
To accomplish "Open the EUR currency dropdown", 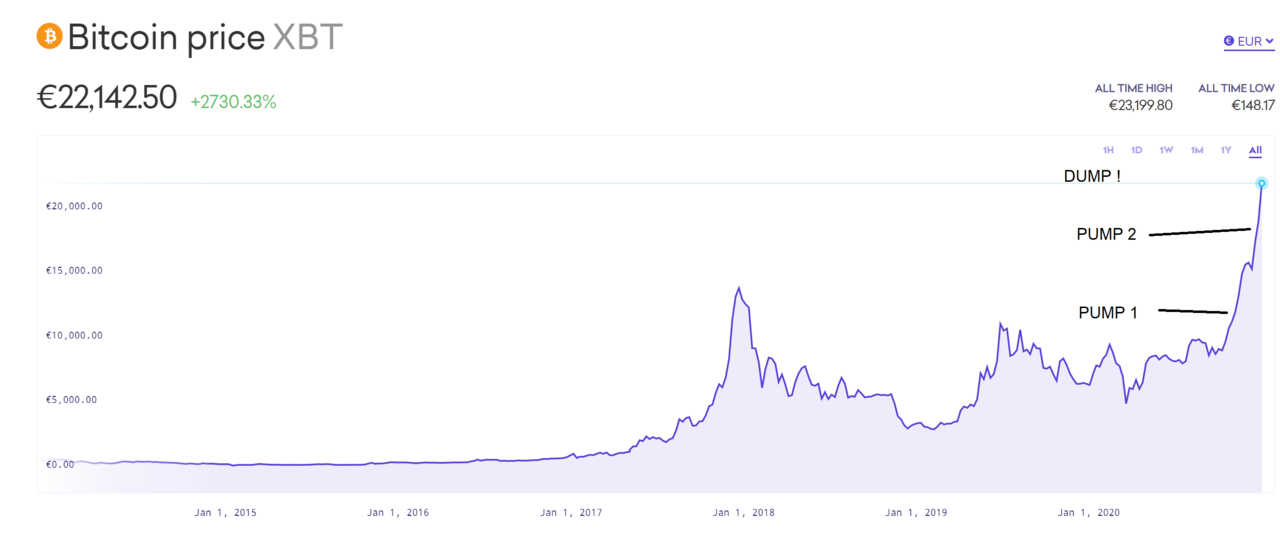I will [x=1248, y=41].
